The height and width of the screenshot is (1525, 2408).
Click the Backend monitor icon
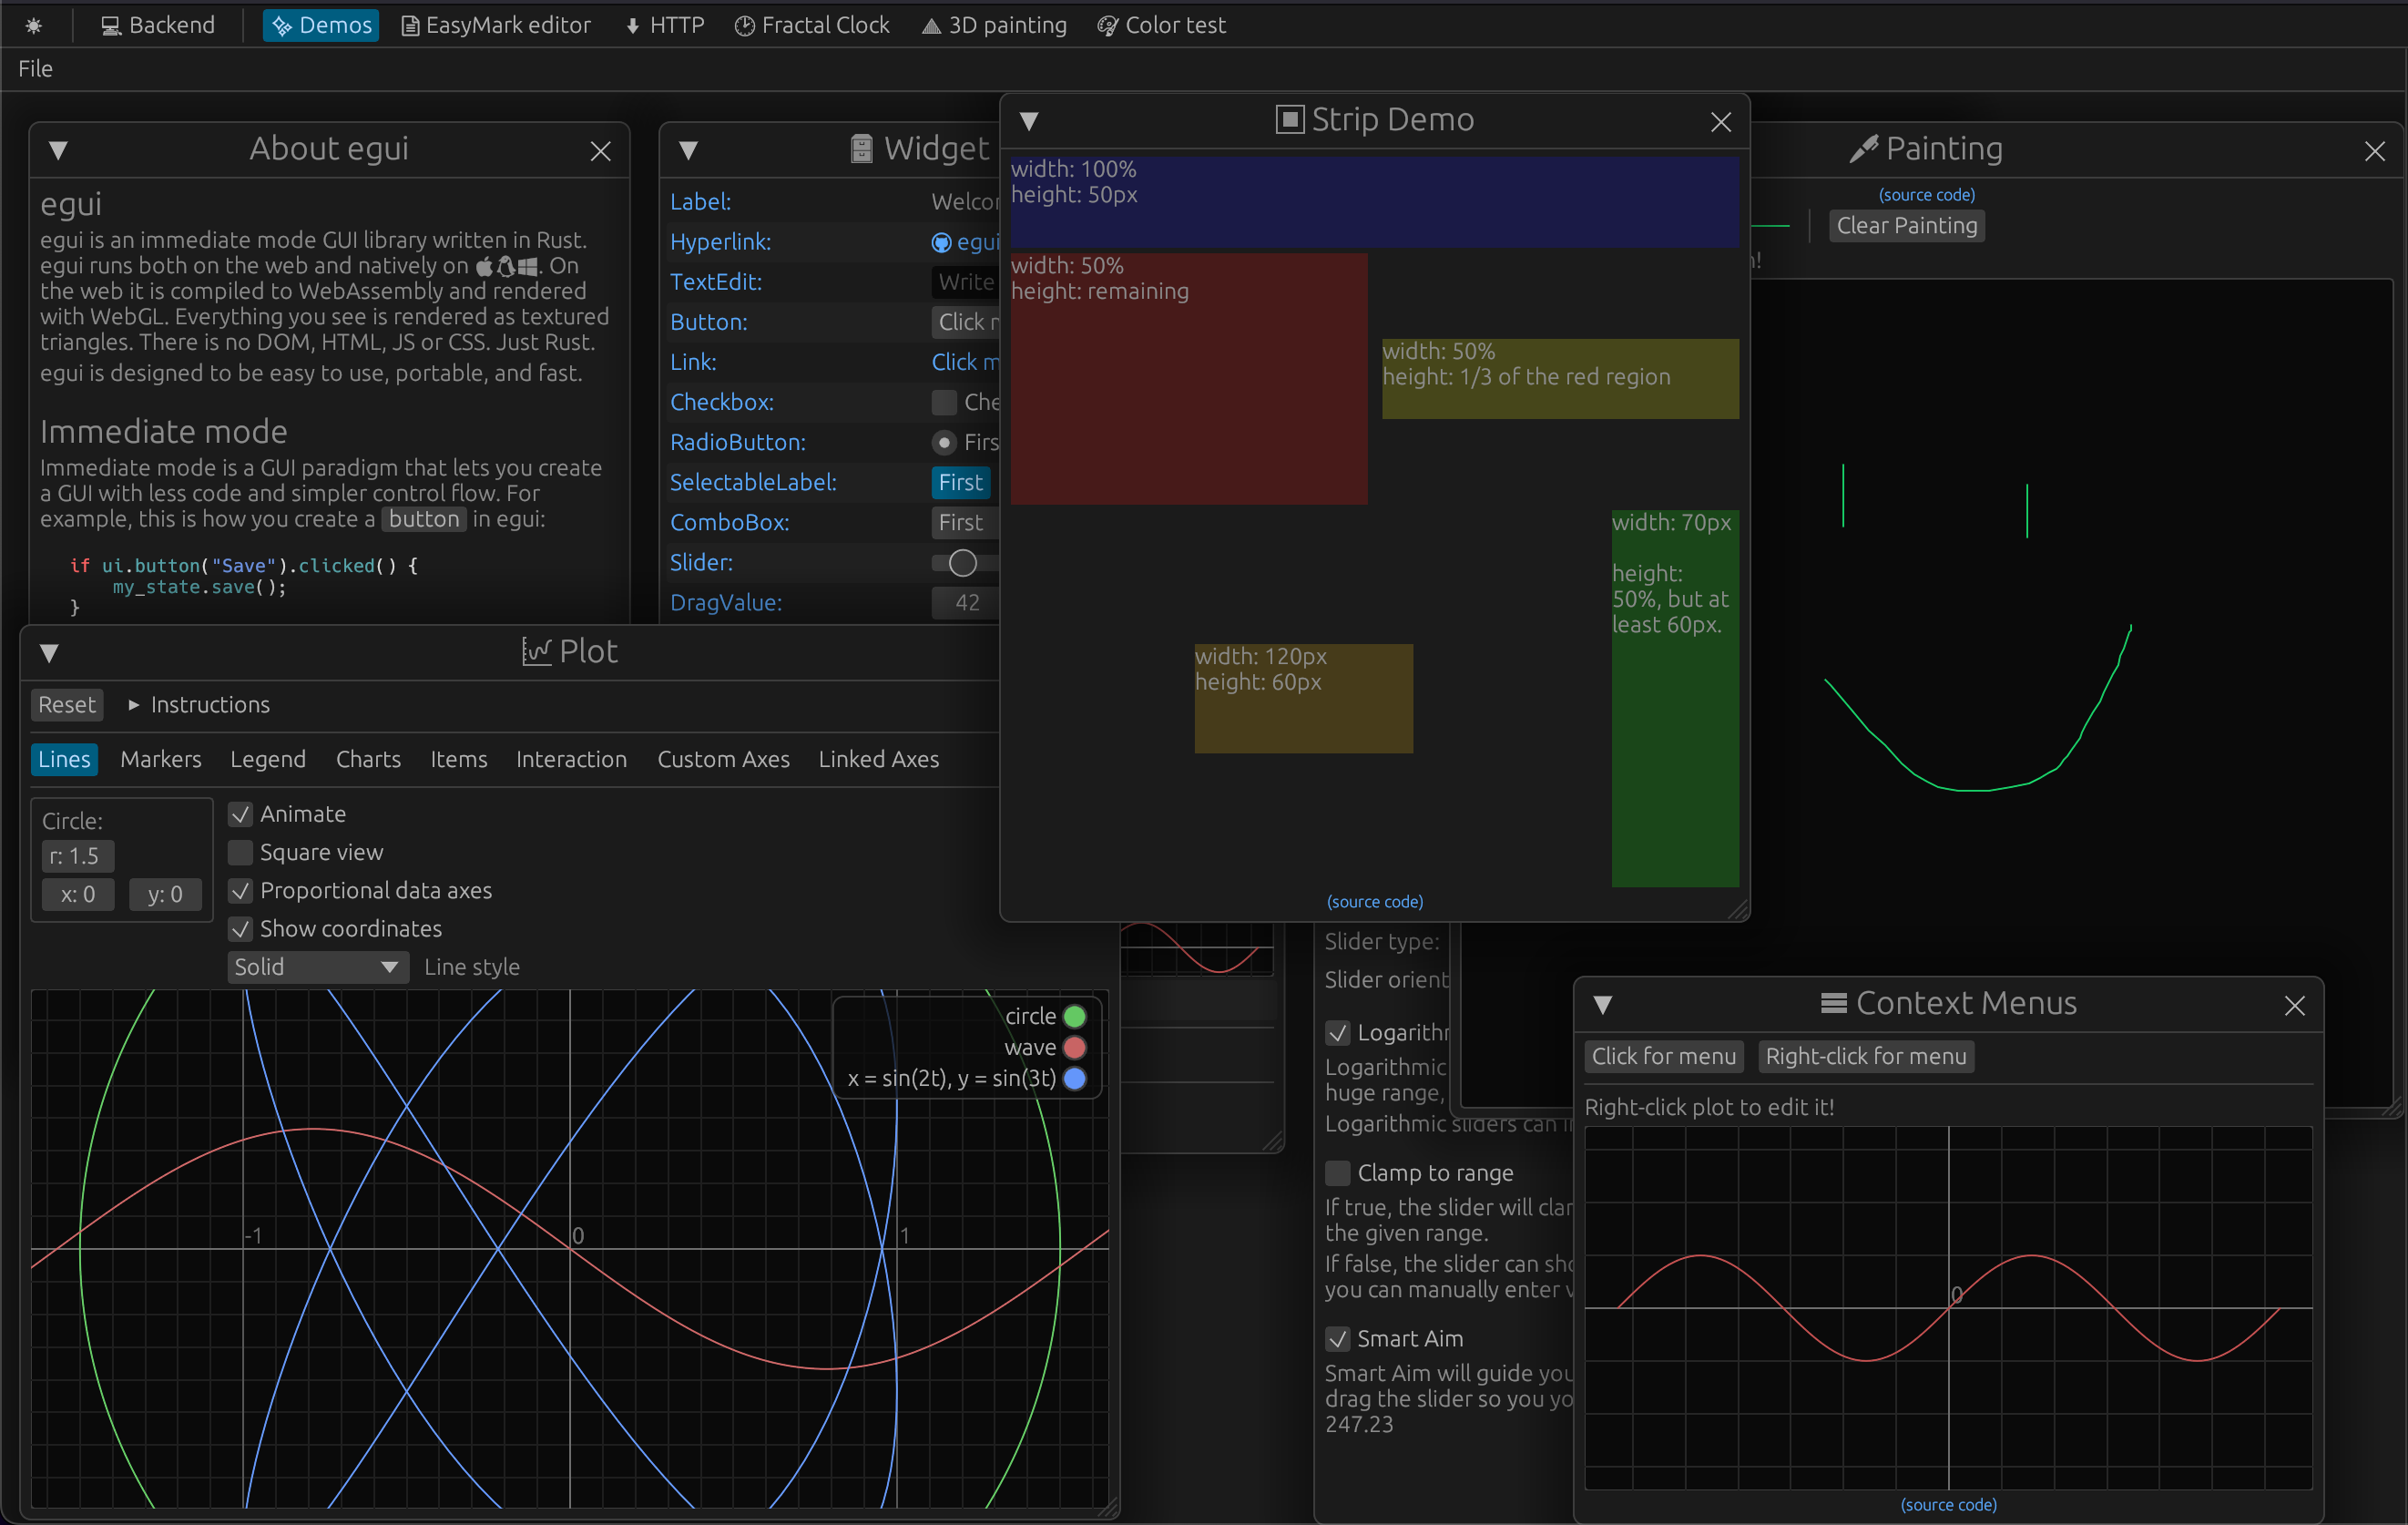coord(110,25)
